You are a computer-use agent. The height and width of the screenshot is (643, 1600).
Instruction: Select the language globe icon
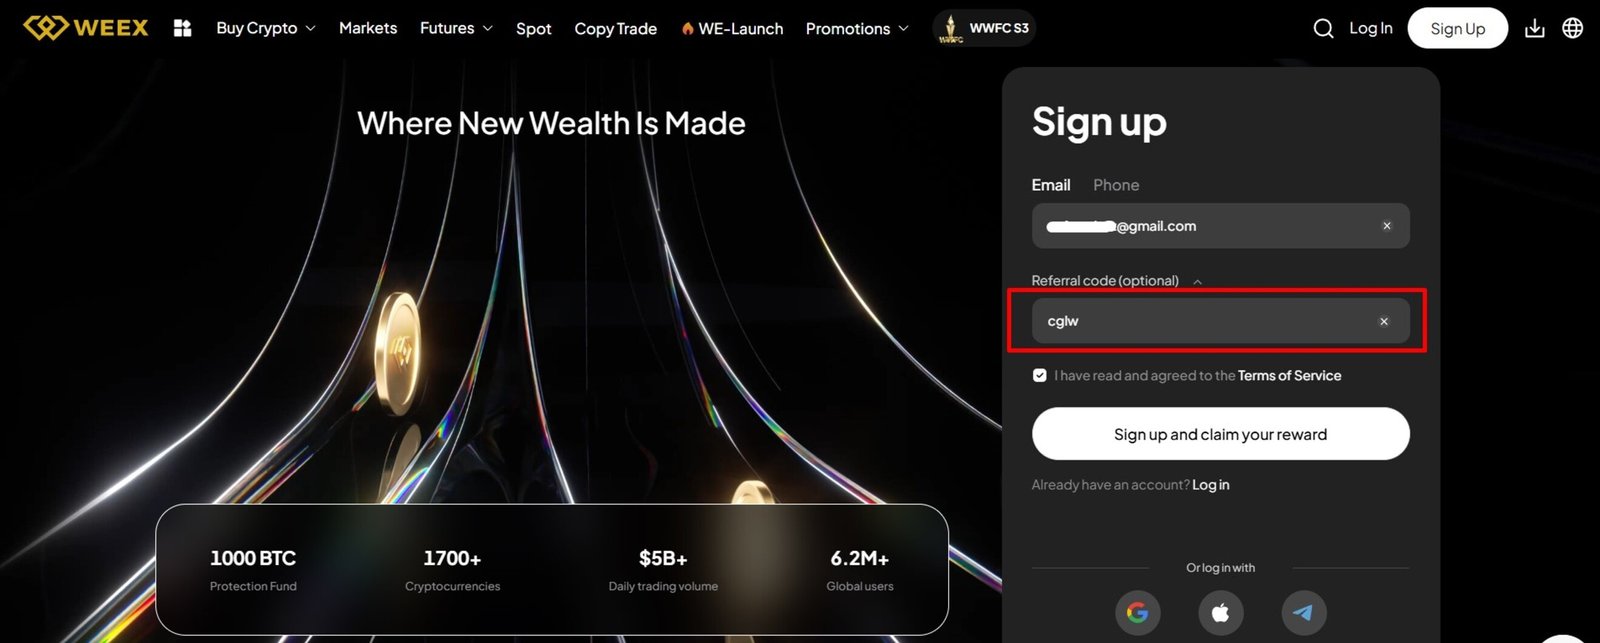pos(1571,28)
